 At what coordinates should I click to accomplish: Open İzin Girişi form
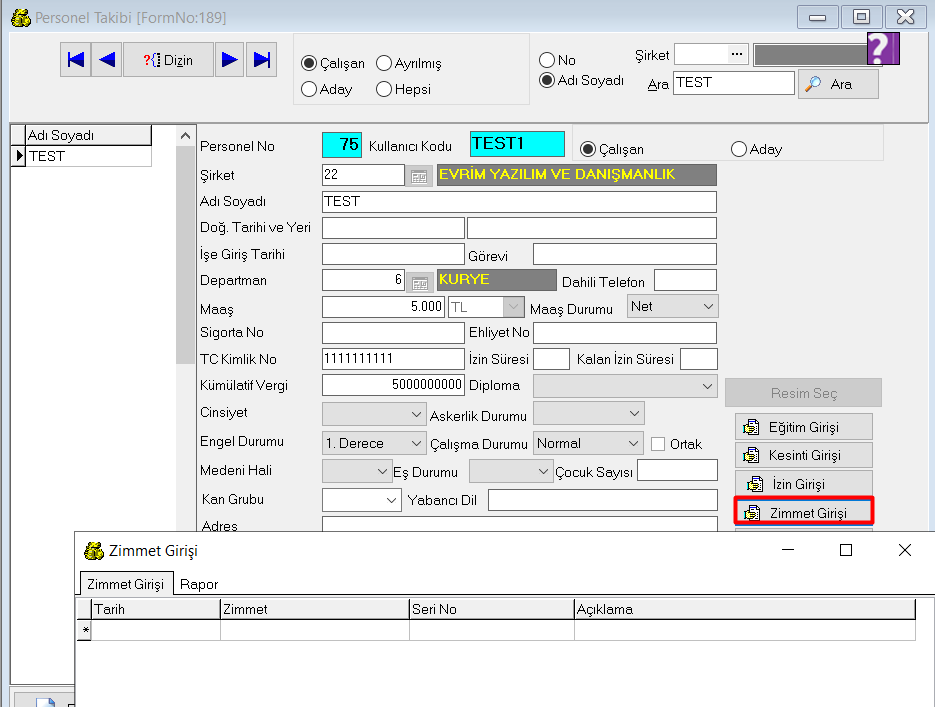(x=804, y=484)
